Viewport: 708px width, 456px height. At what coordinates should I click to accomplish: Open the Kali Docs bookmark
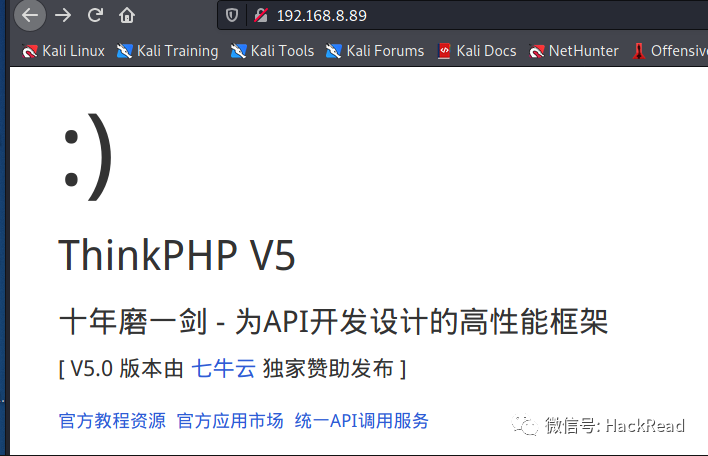point(477,51)
